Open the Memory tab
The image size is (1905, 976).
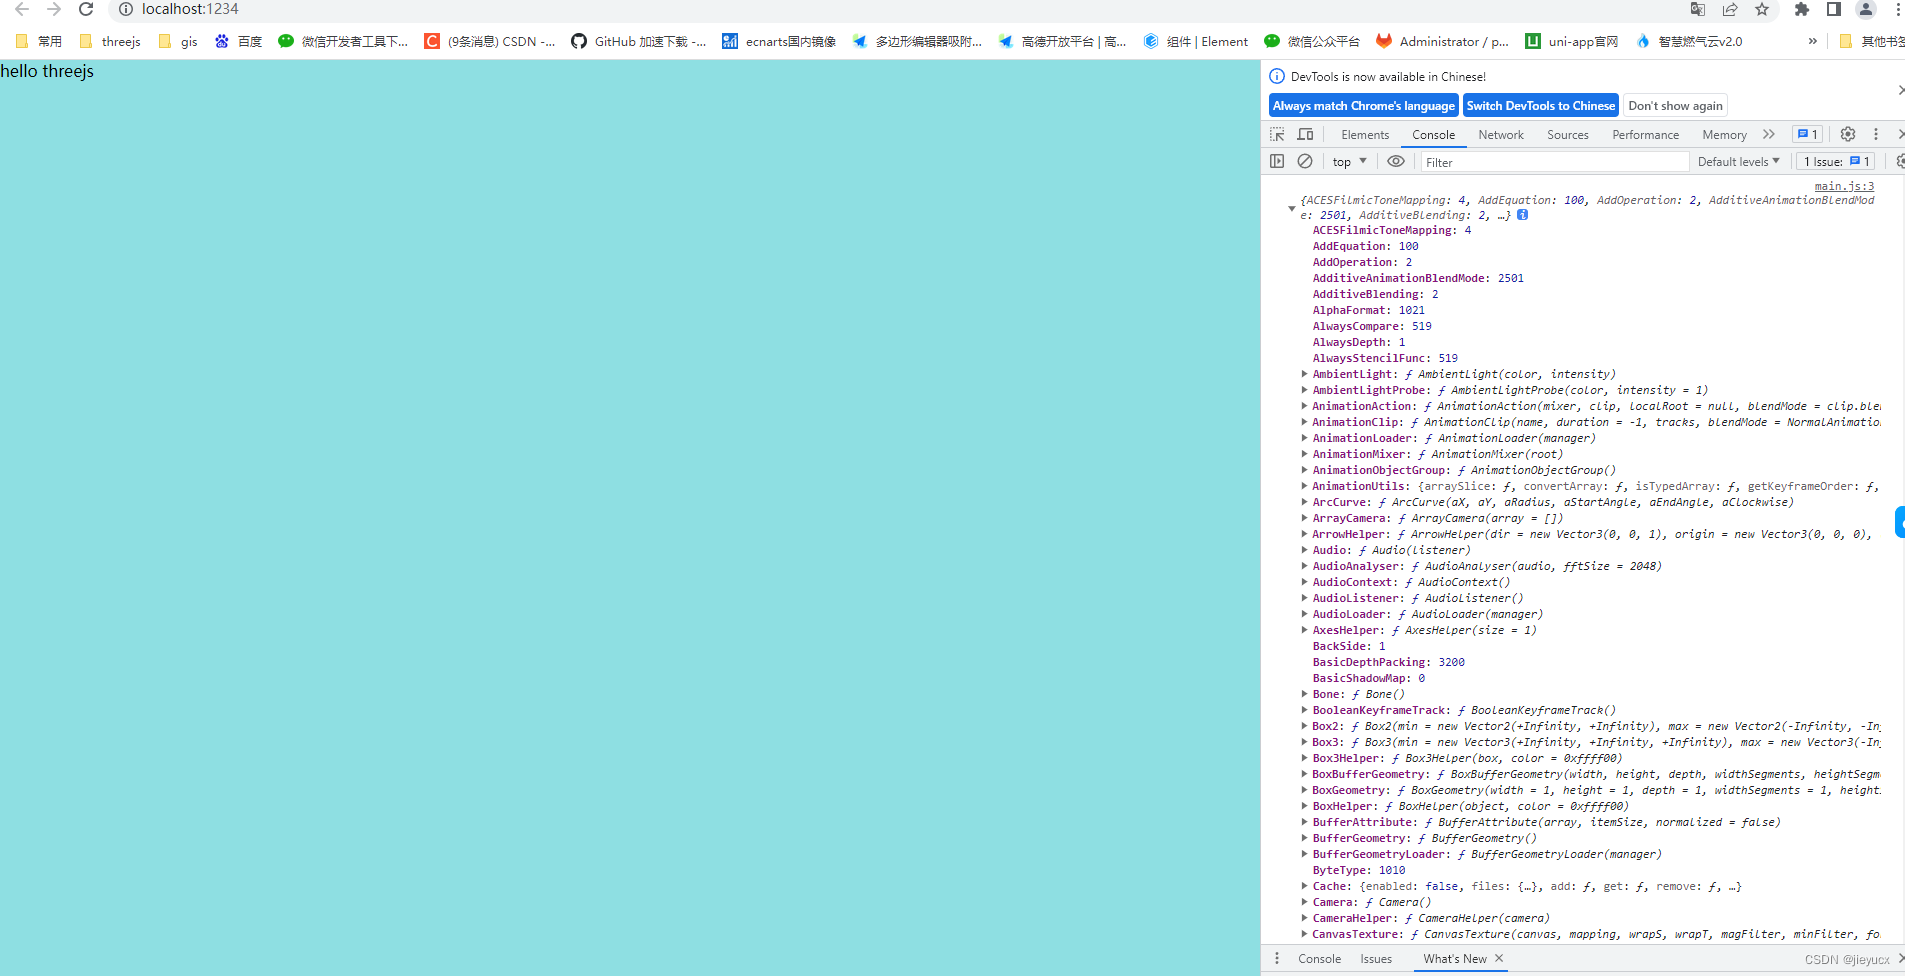click(1724, 135)
